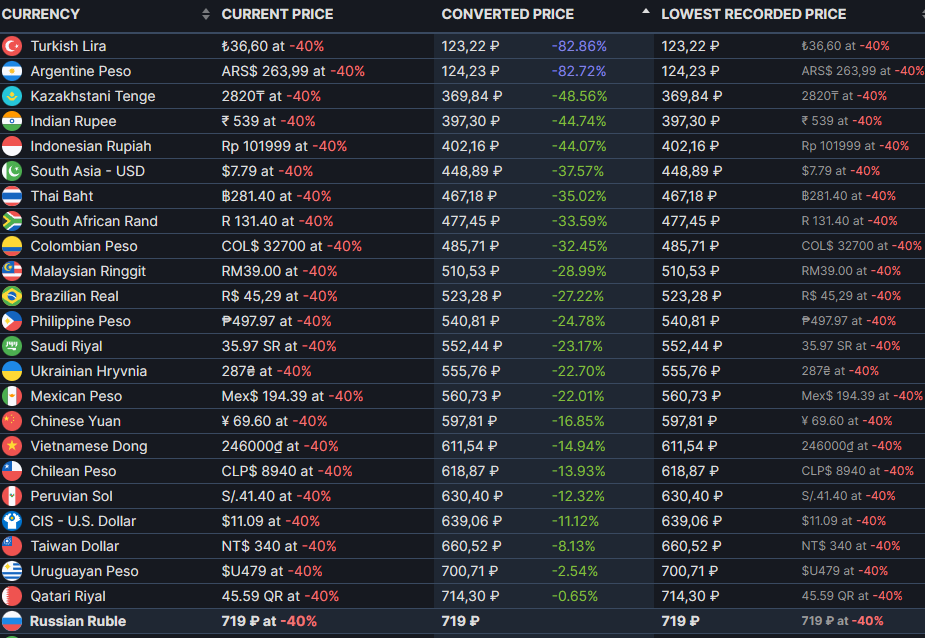Click the South African Rand flag
Screen dimensions: 925x638
(12, 221)
